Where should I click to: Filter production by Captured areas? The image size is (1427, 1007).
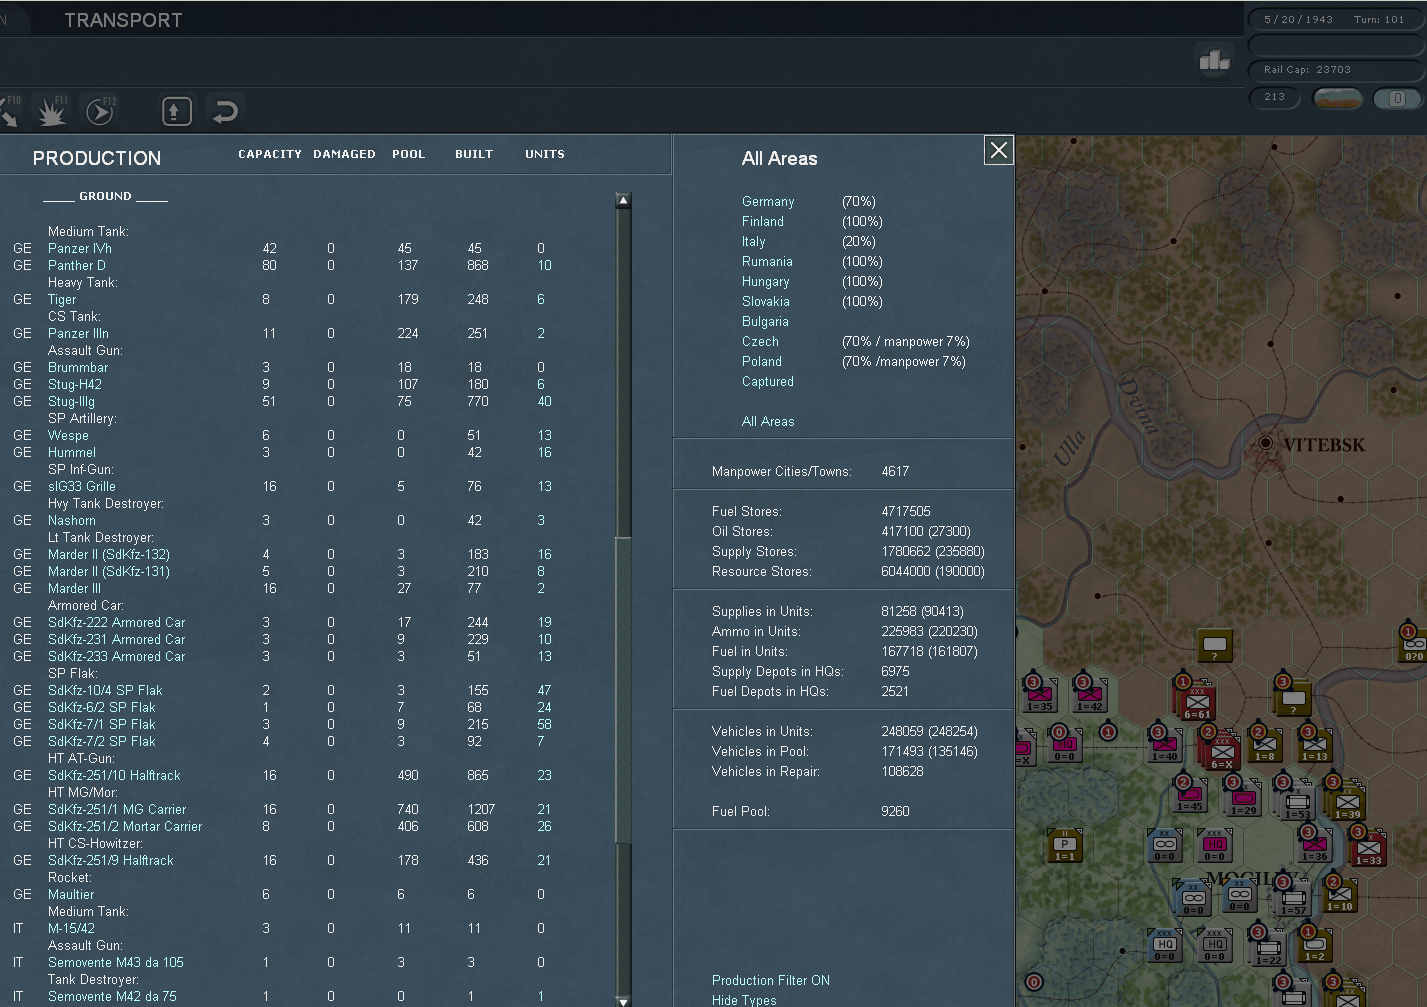pyautogui.click(x=768, y=382)
